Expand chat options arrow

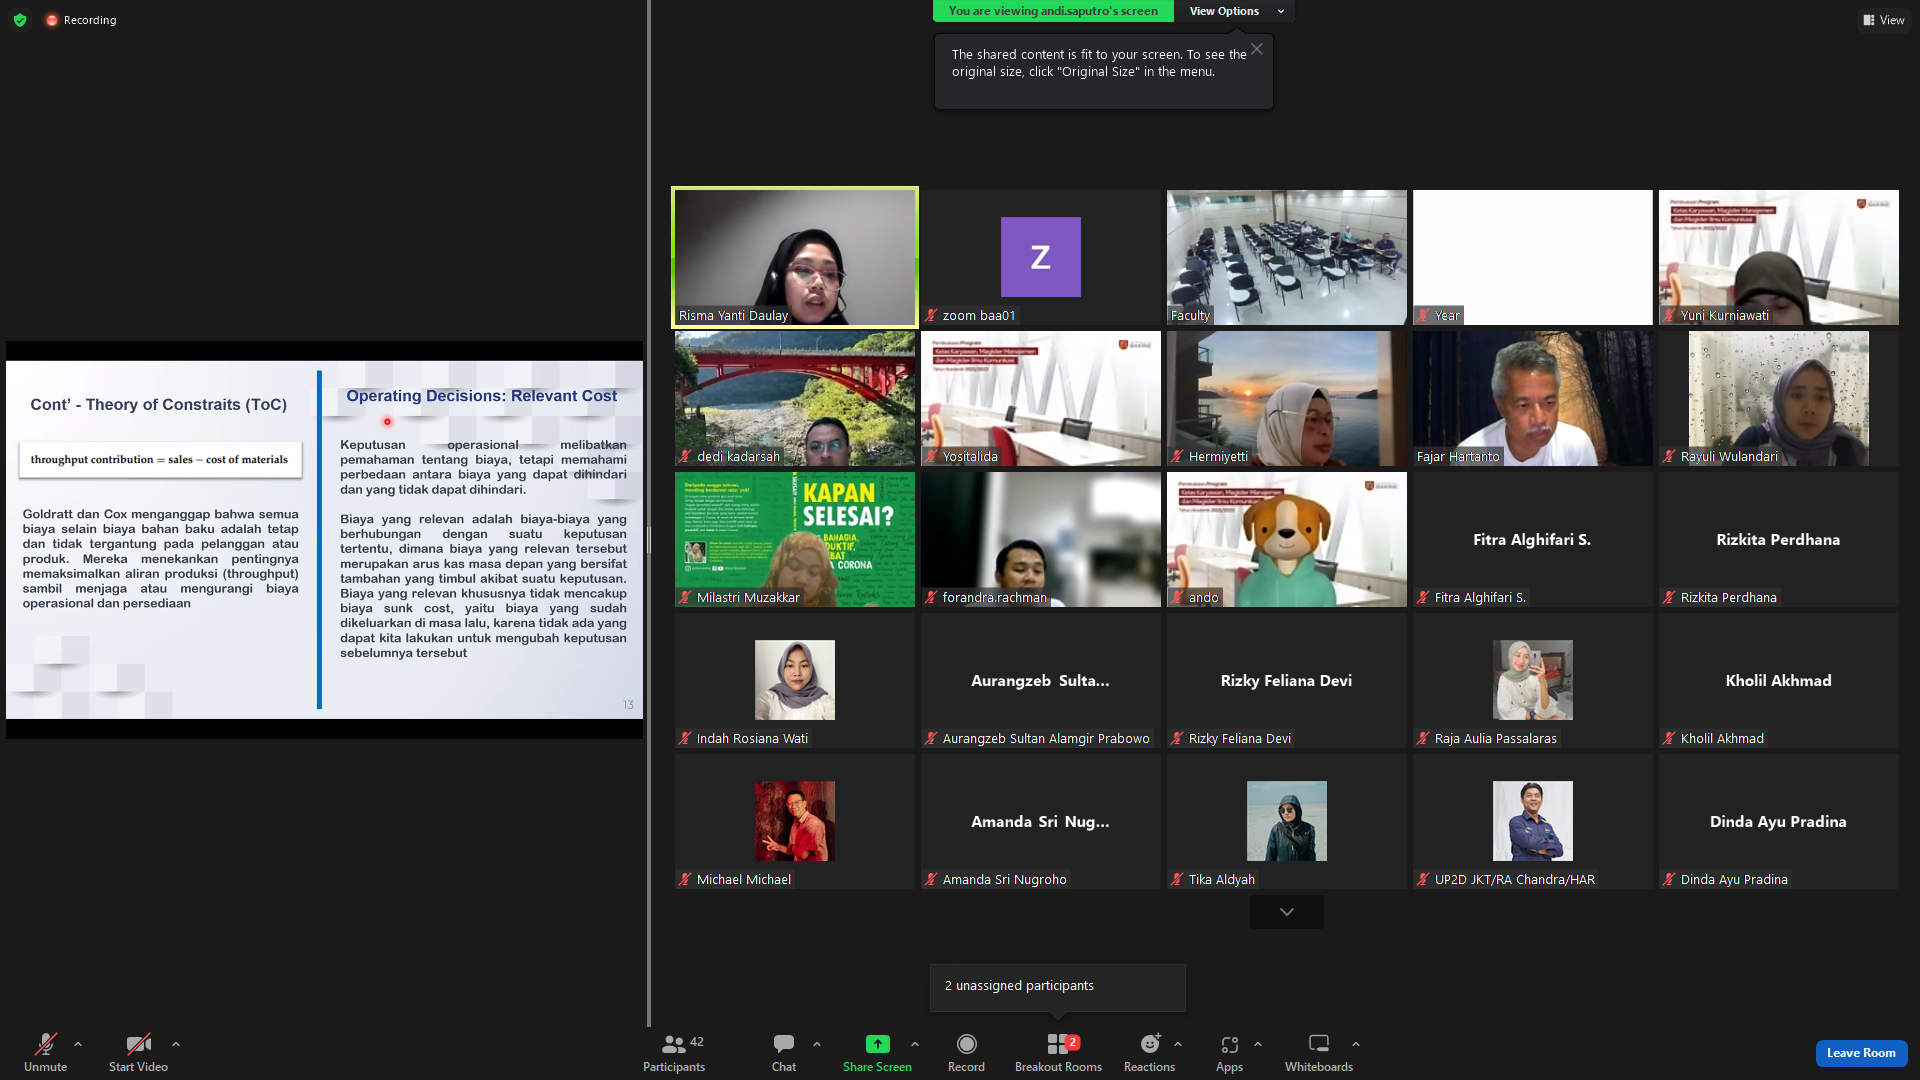click(817, 1044)
